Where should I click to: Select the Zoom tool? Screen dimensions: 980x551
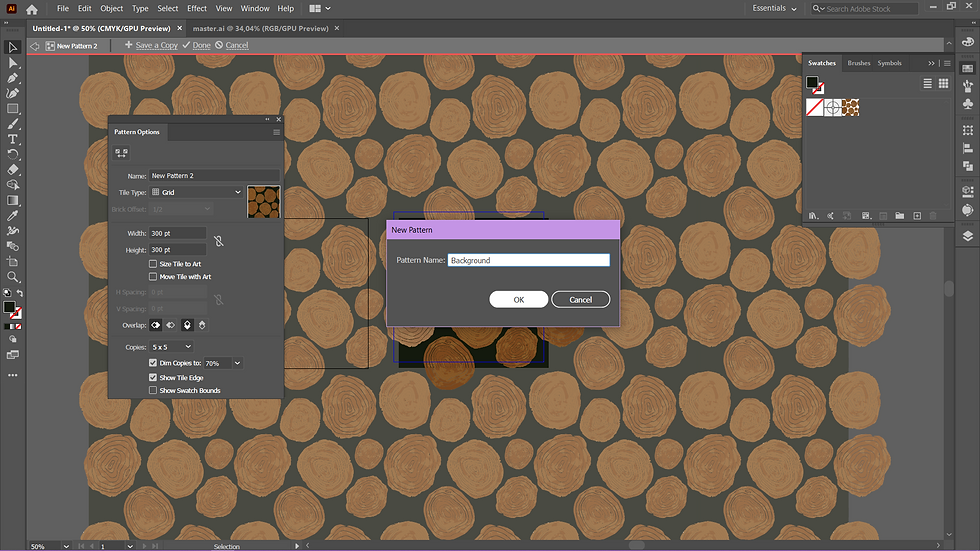click(12, 277)
